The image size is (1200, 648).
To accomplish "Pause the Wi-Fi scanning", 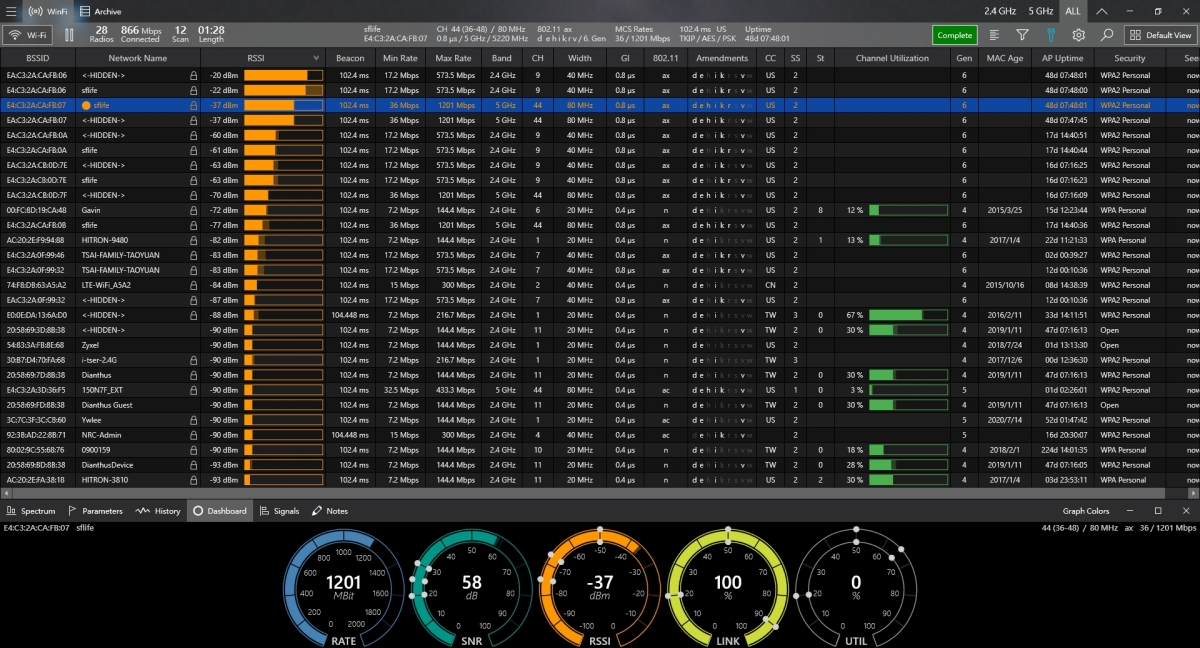I will [x=69, y=35].
